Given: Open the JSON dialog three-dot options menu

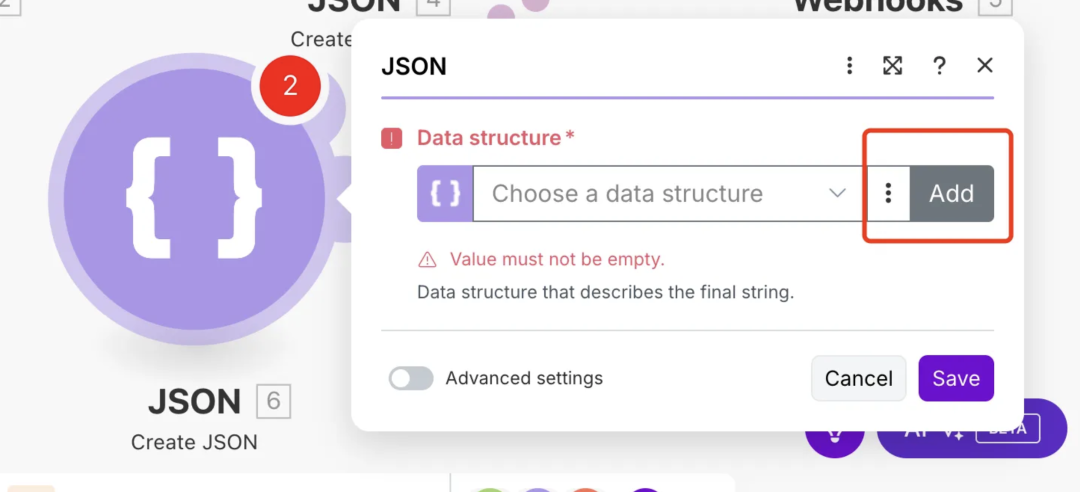Looking at the screenshot, I should 849,66.
